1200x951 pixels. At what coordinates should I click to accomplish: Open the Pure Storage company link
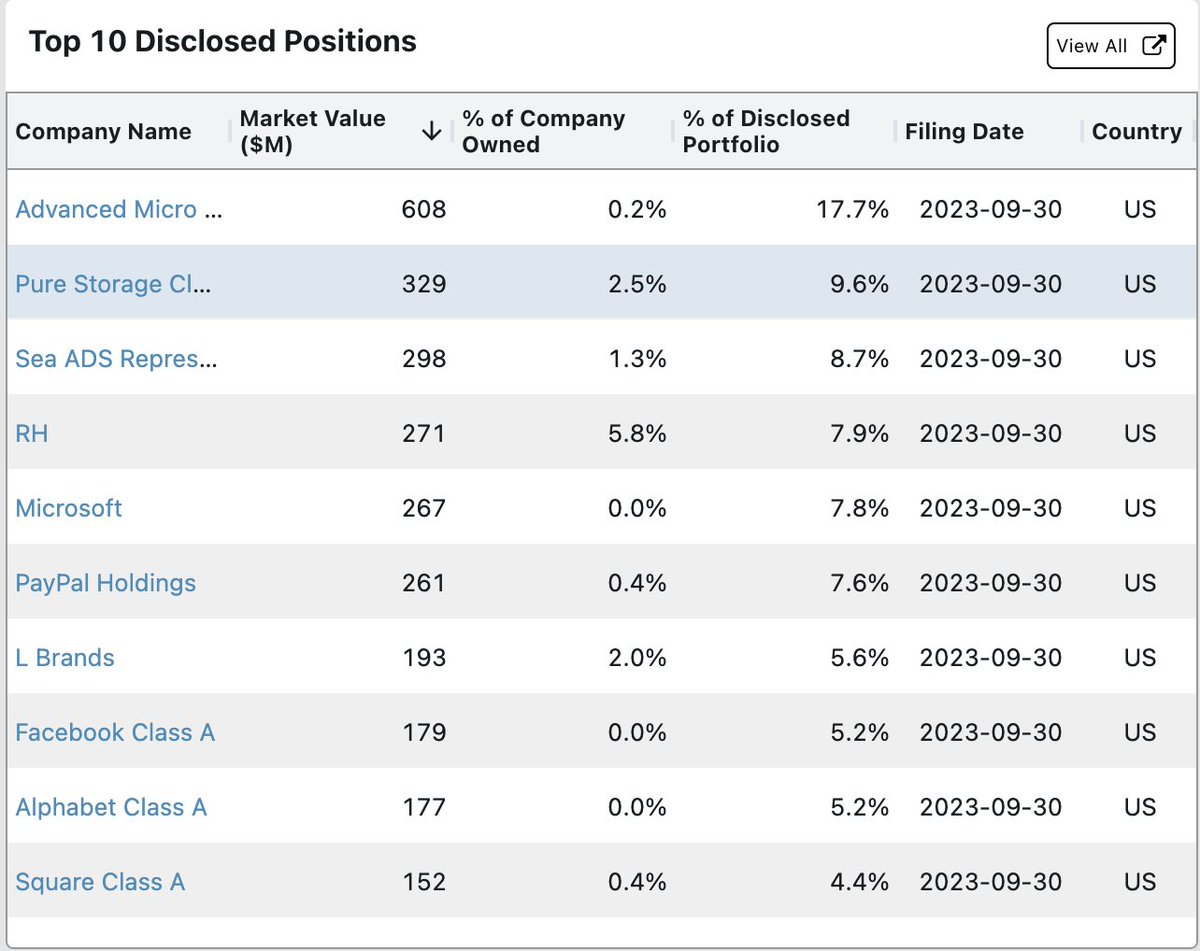(114, 284)
